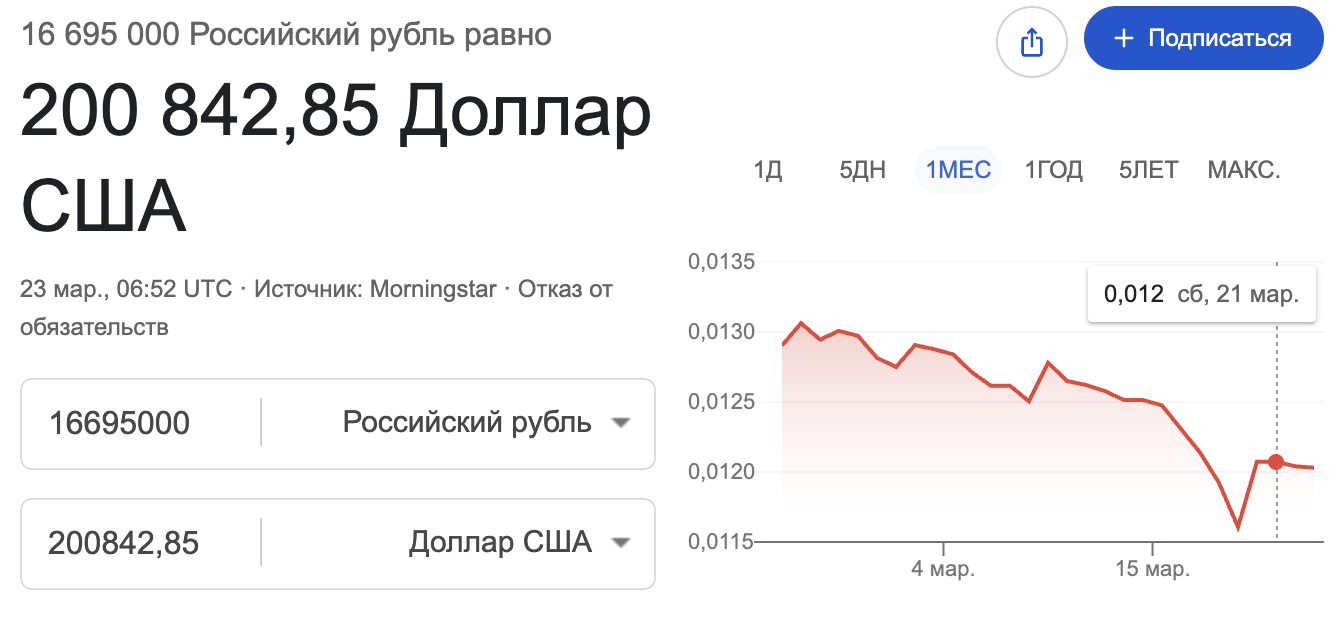The width and height of the screenshot is (1338, 640).
Task: Toggle the active 1МЕС period off
Action: click(957, 170)
